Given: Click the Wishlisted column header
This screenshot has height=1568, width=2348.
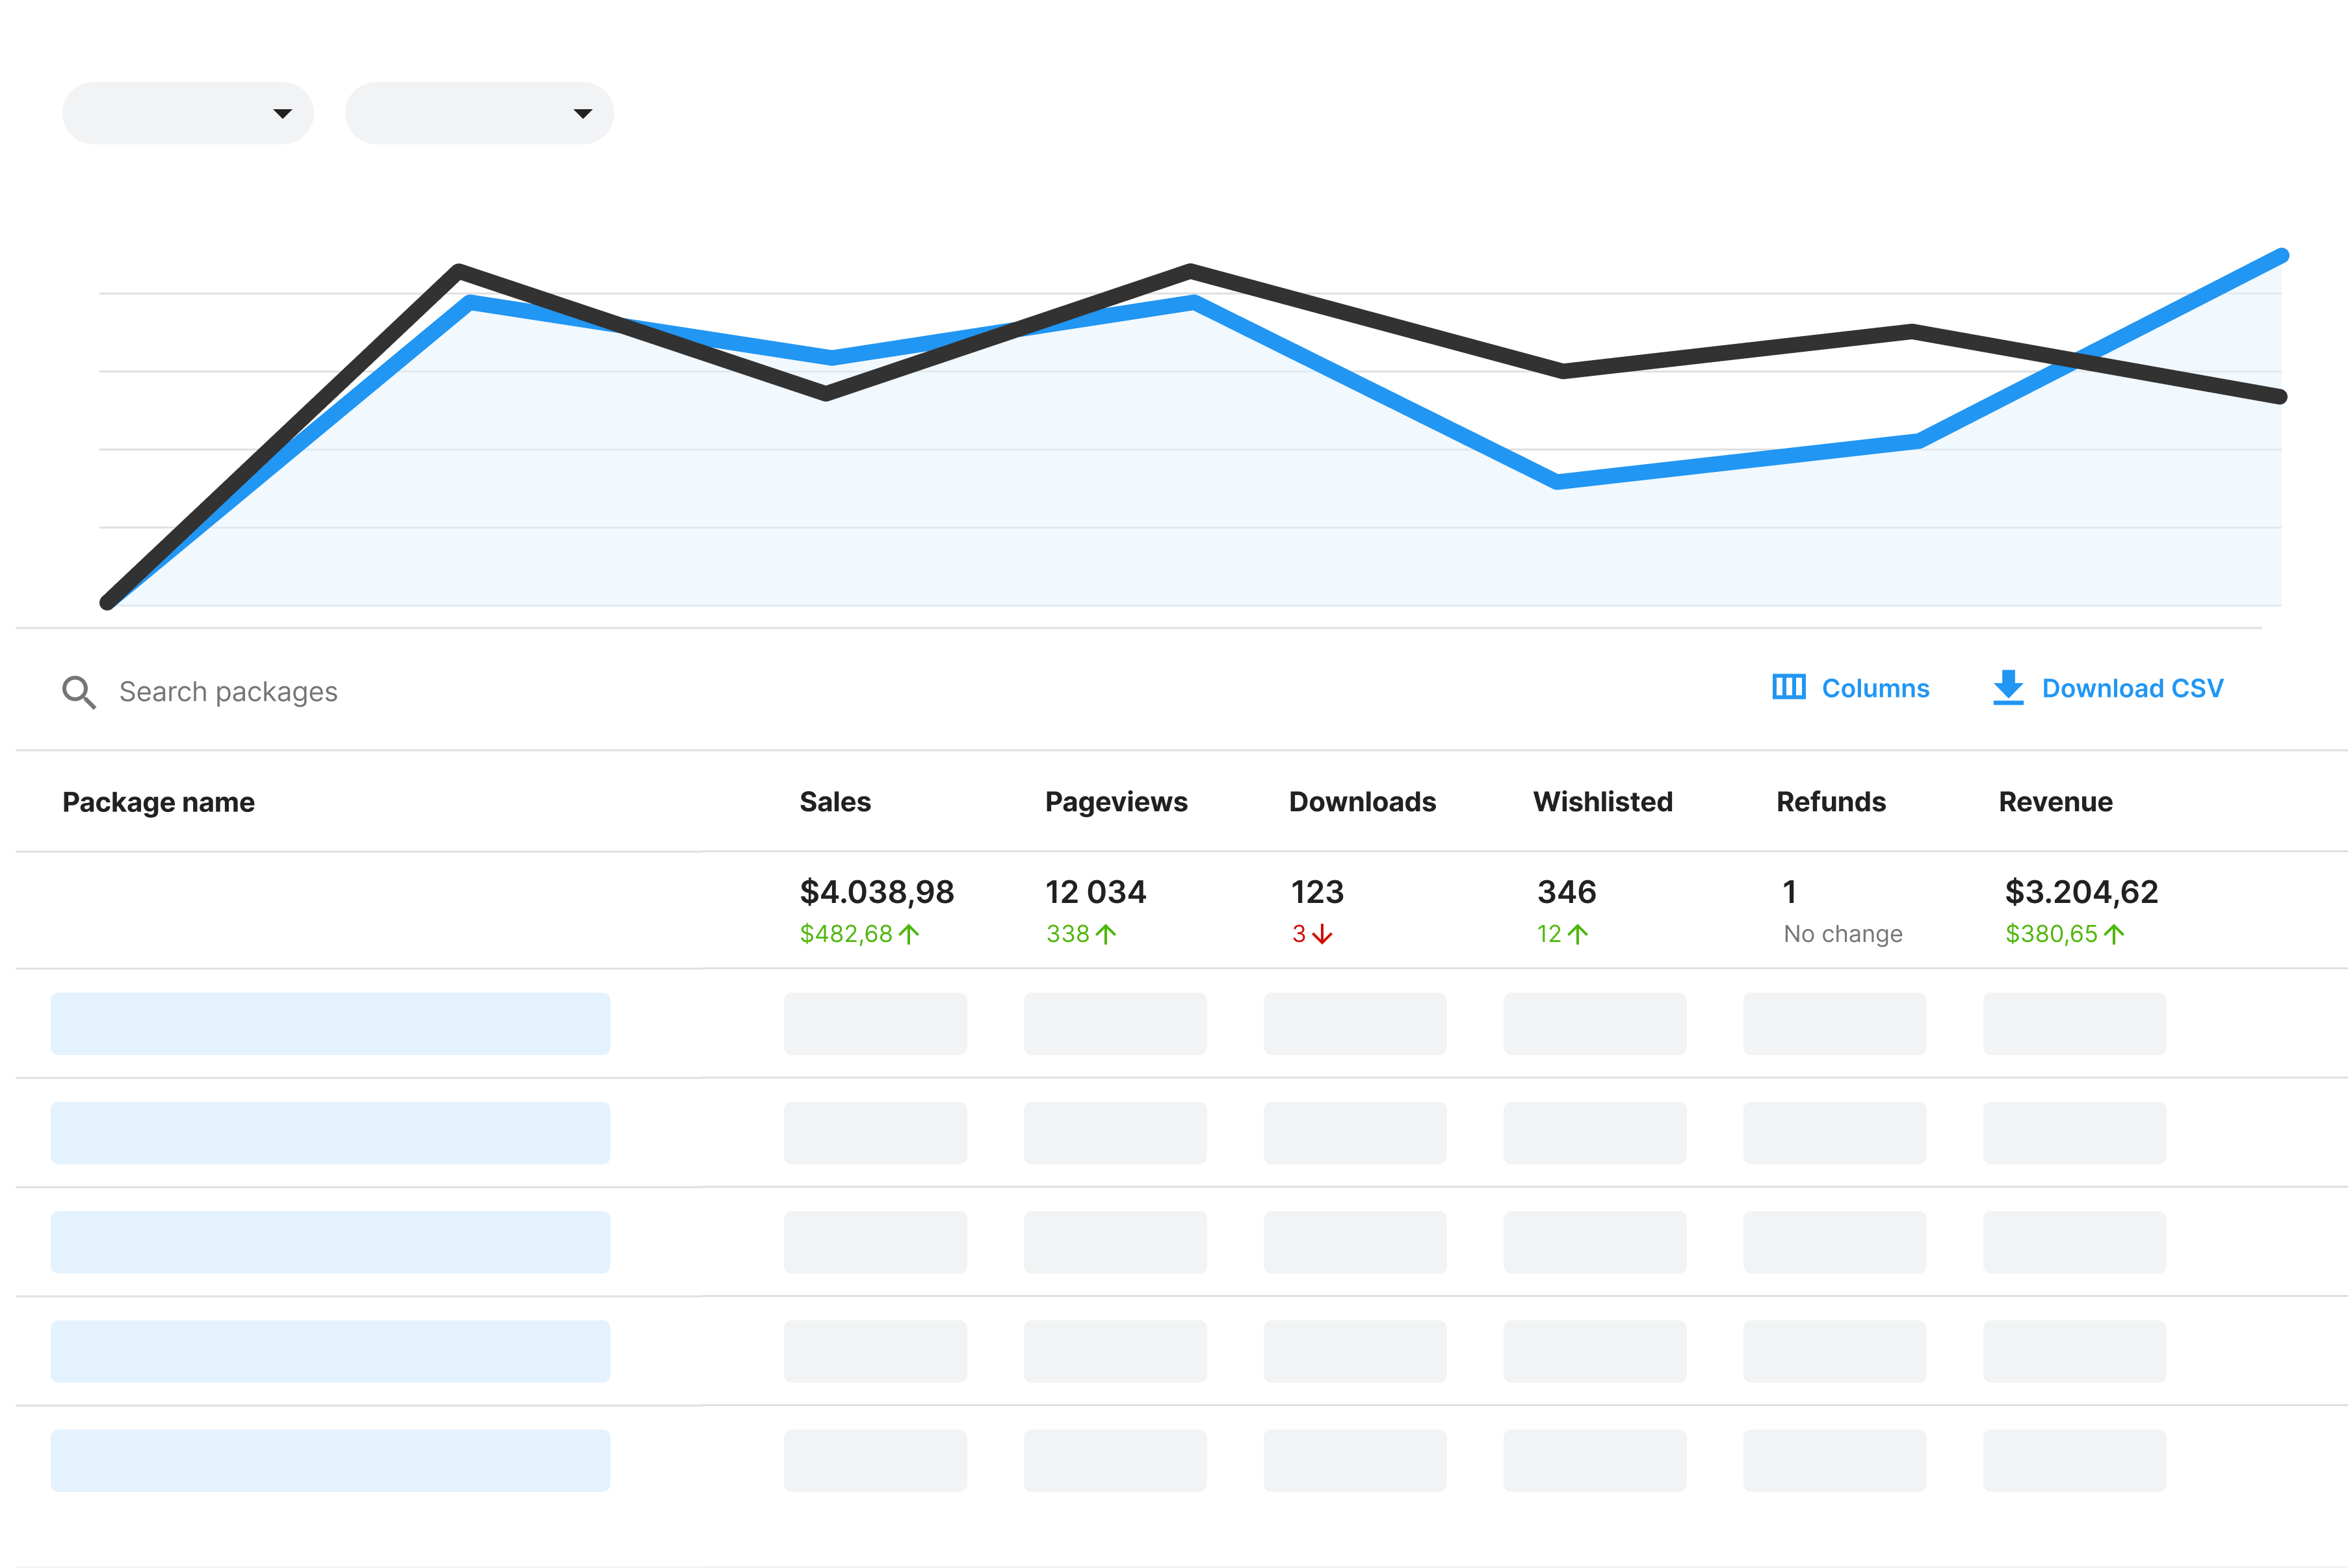Looking at the screenshot, I should pyautogui.click(x=1602, y=801).
